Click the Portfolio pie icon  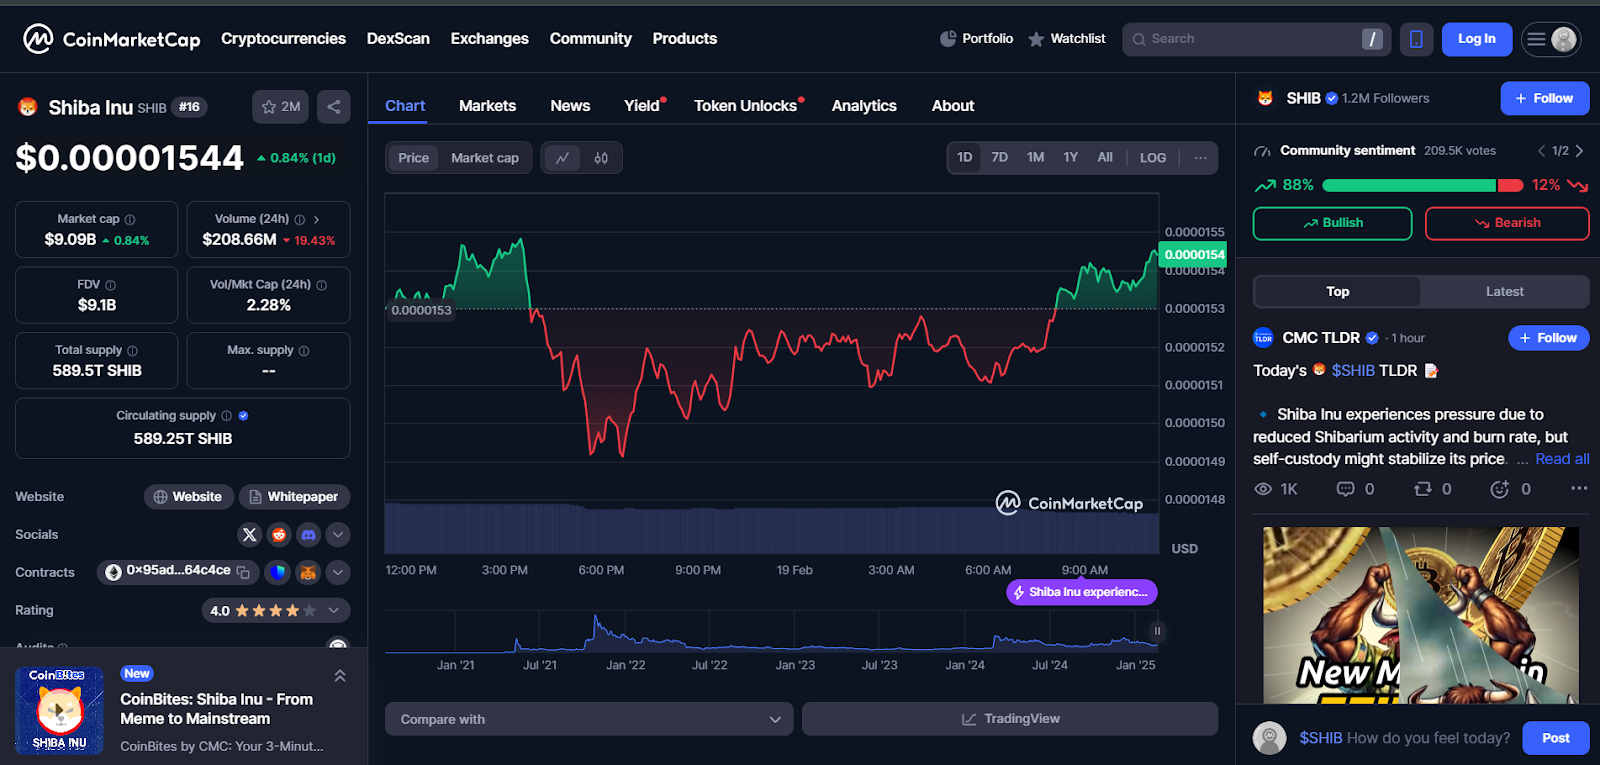(x=948, y=39)
